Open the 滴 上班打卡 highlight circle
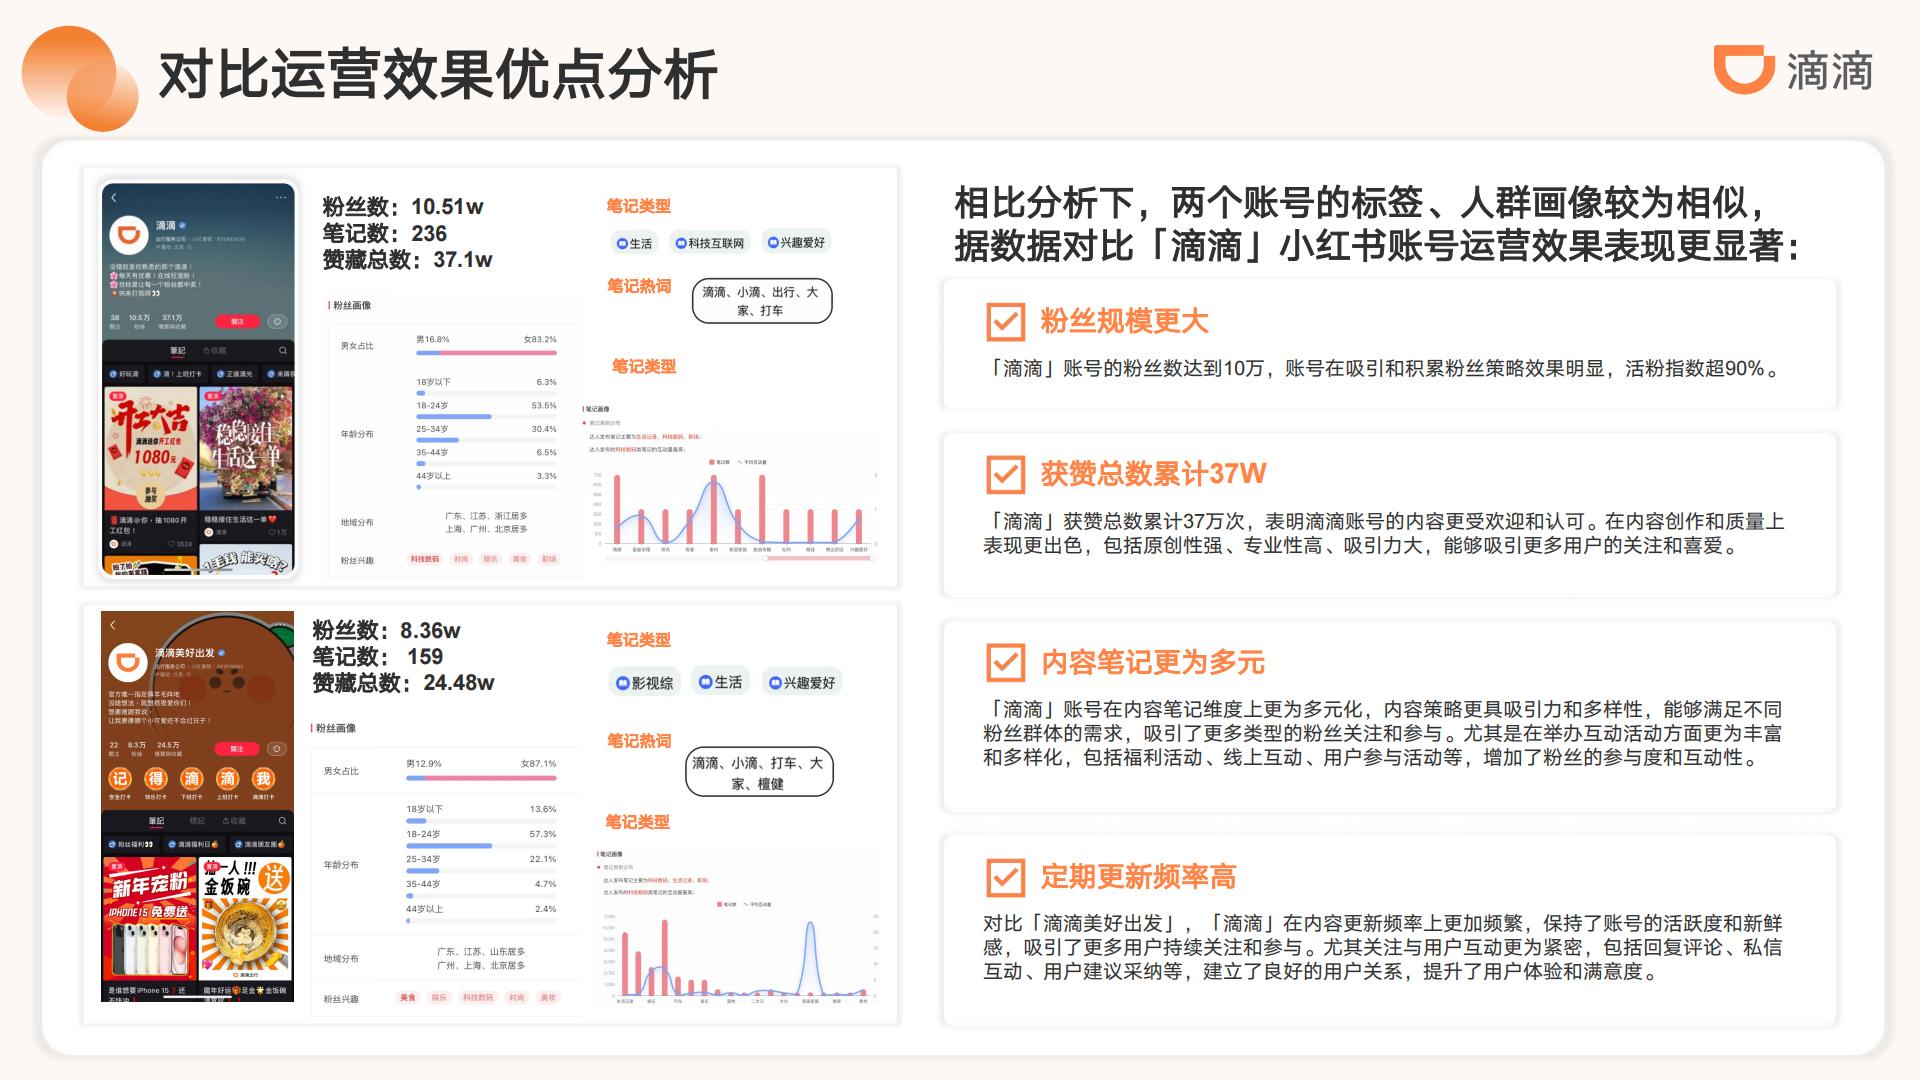Viewport: 1920px width, 1080px height. pyautogui.click(x=227, y=779)
